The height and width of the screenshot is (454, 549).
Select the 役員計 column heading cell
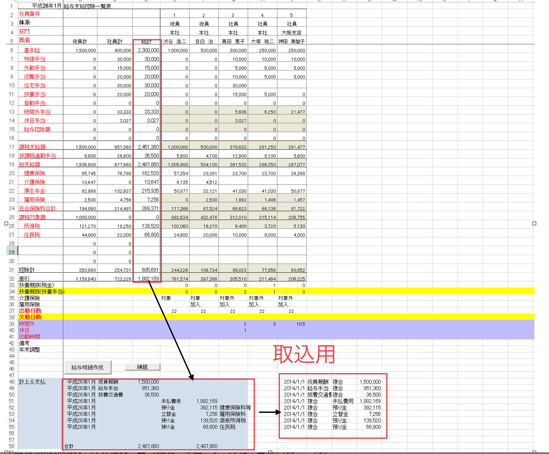pos(80,41)
